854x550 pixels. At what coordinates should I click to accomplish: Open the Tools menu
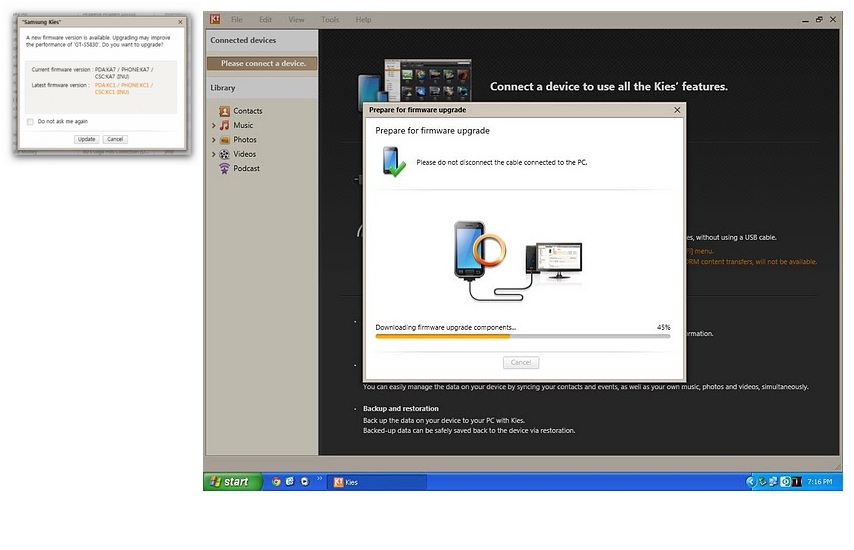click(330, 20)
